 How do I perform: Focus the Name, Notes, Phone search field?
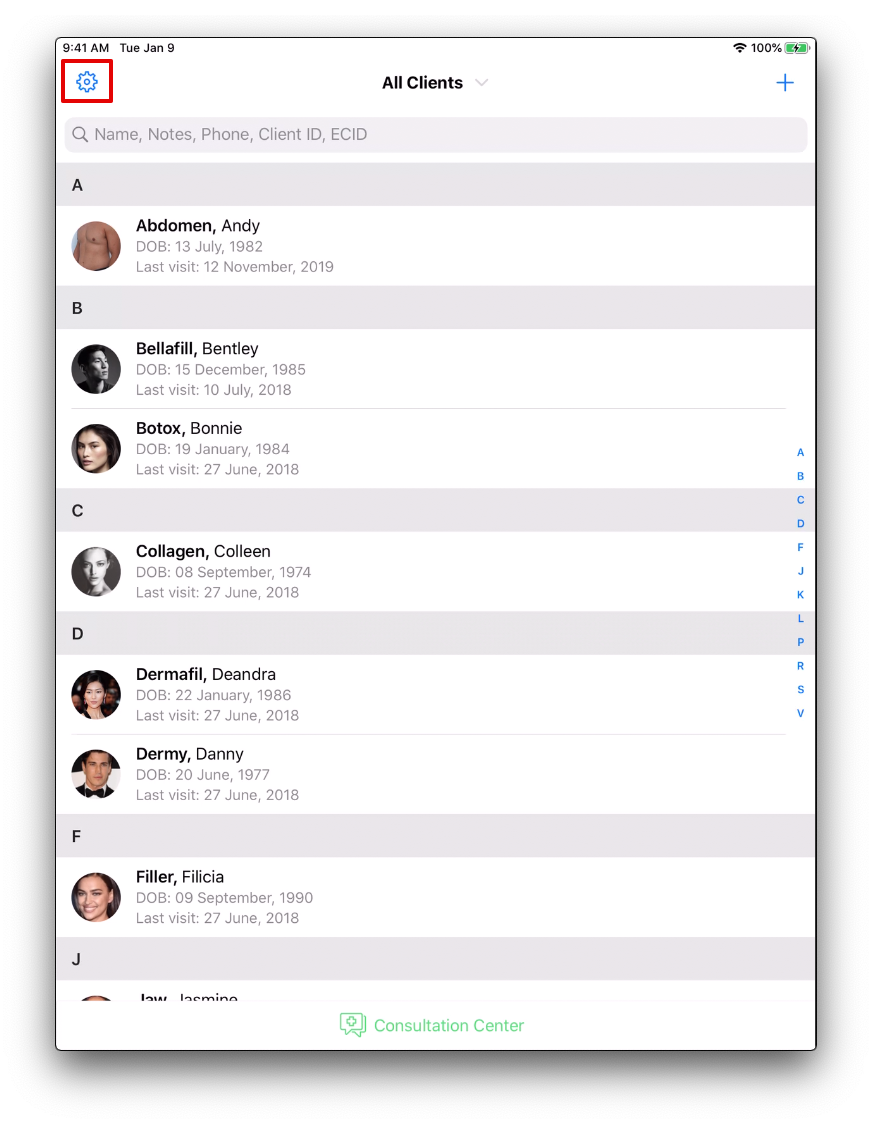click(435, 135)
